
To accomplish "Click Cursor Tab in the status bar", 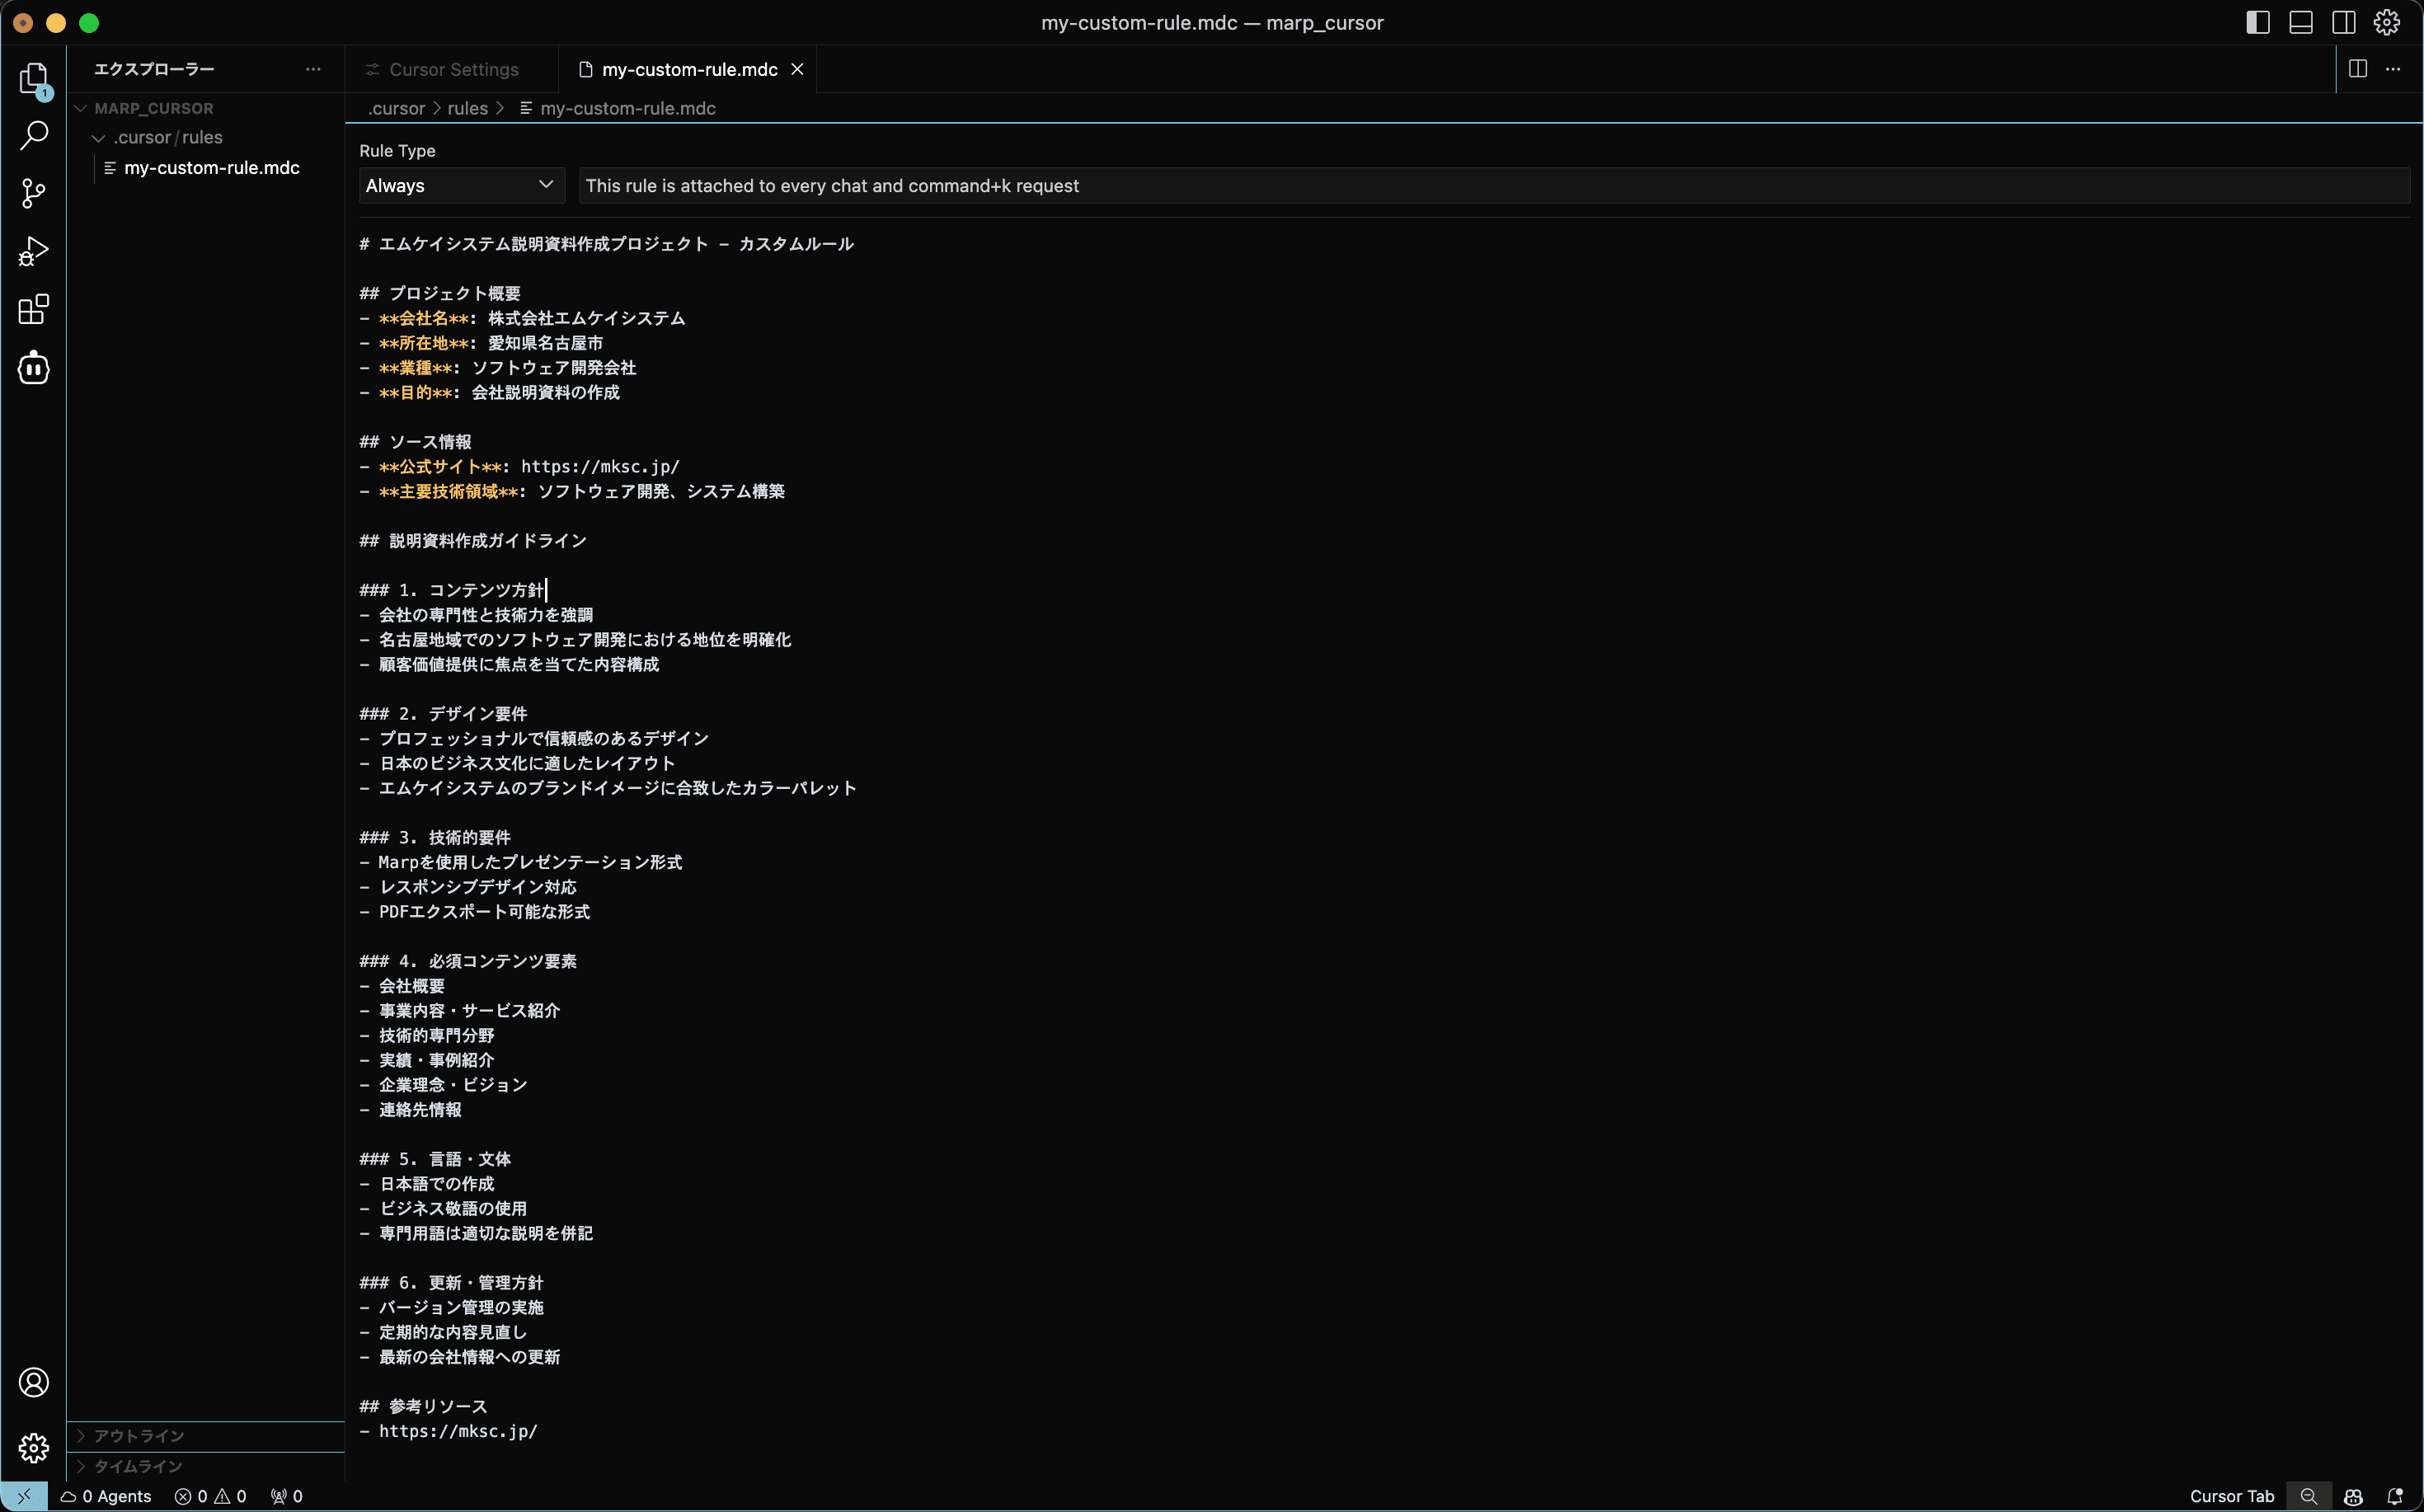I will click(2231, 1496).
